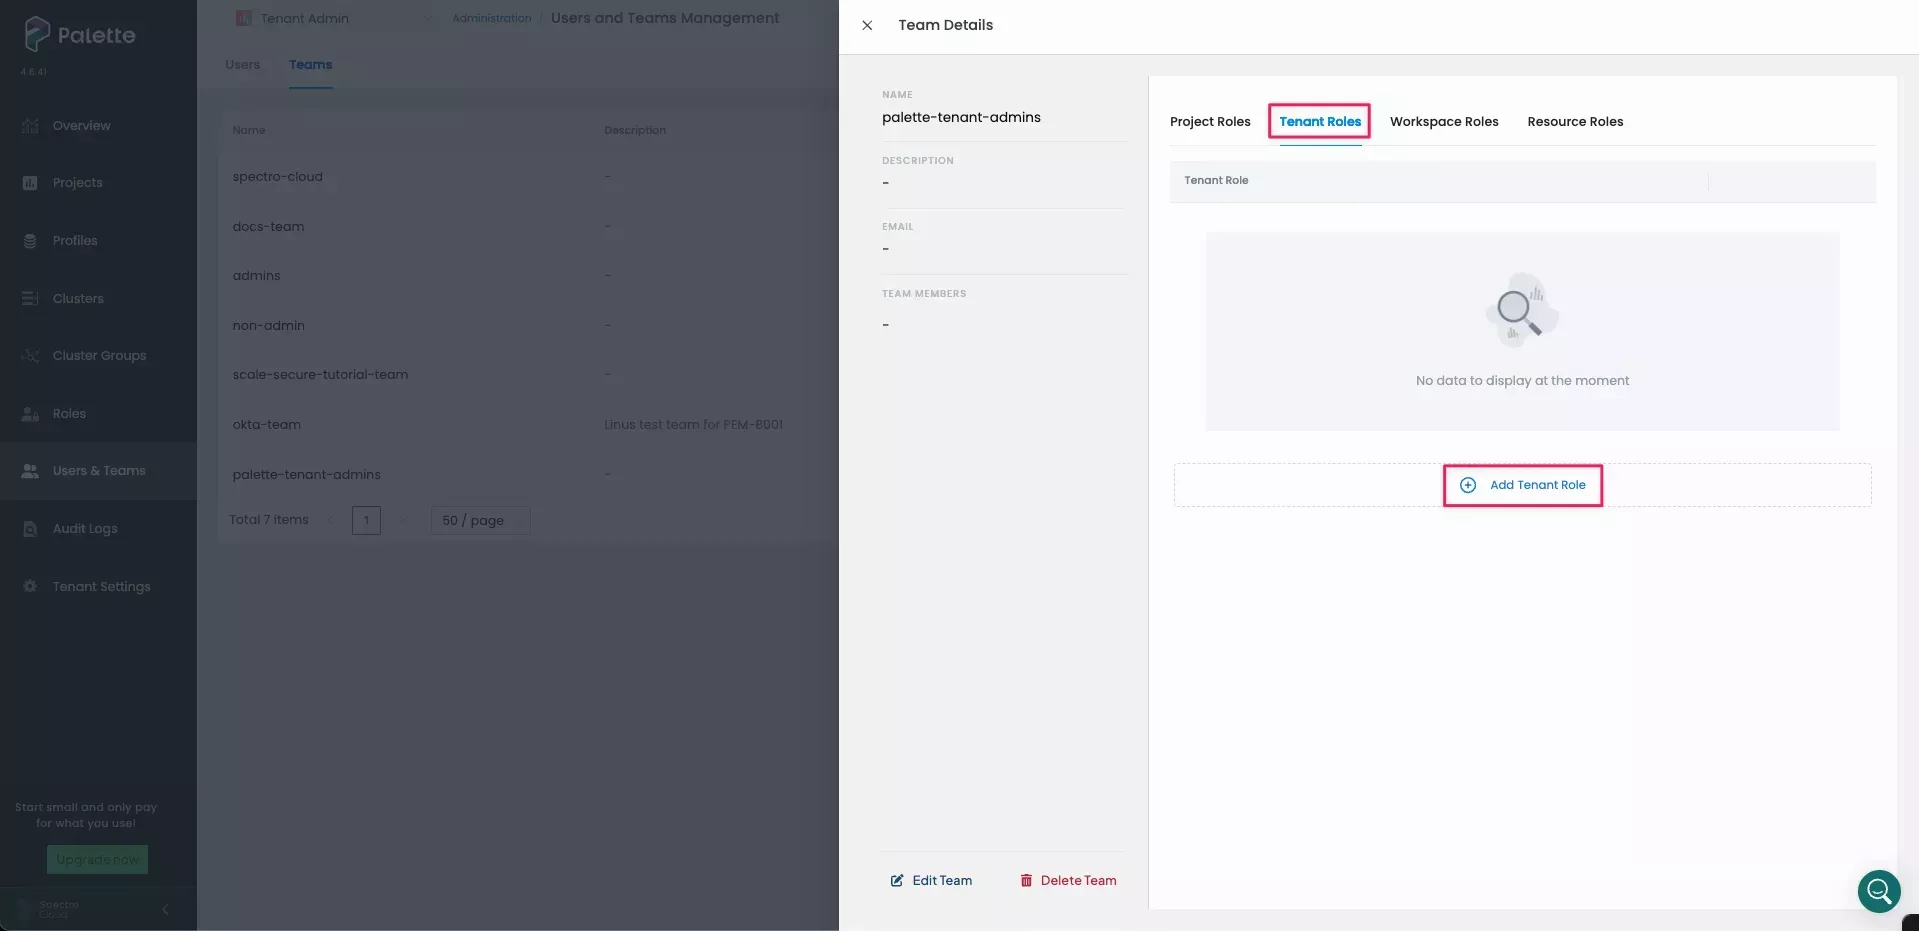Screen dimensions: 1919x931
Task: Close the Team Details panel
Action: pos(867,25)
